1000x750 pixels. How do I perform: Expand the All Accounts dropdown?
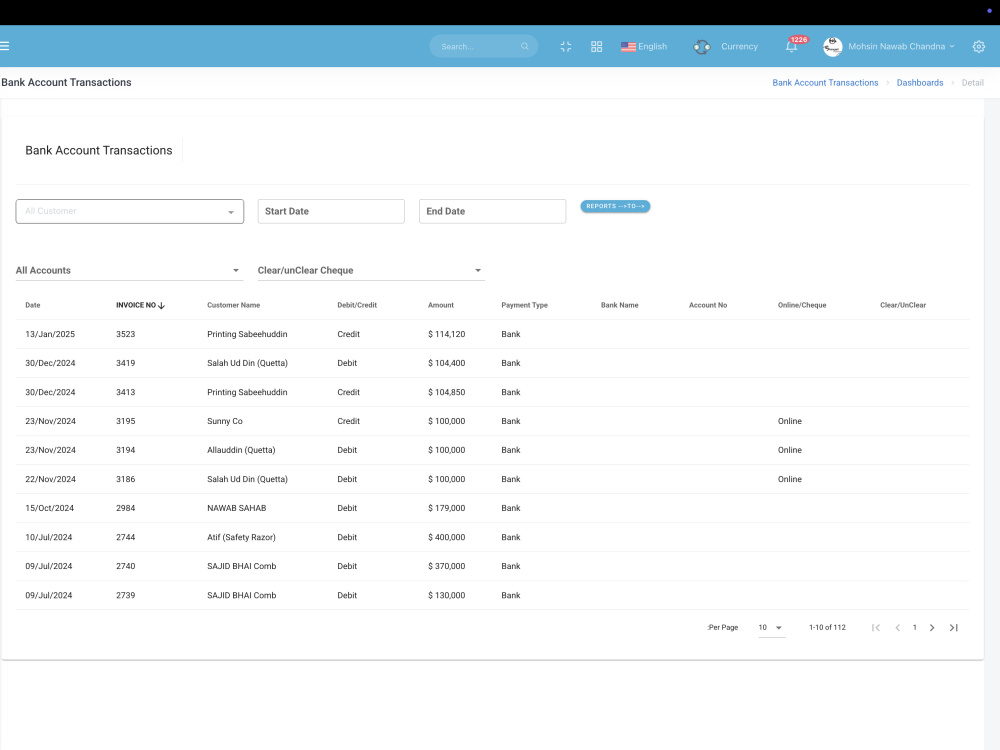click(128, 270)
